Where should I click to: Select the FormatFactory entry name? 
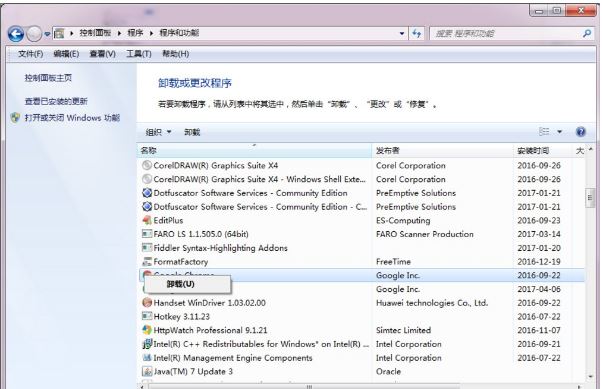tap(180, 262)
